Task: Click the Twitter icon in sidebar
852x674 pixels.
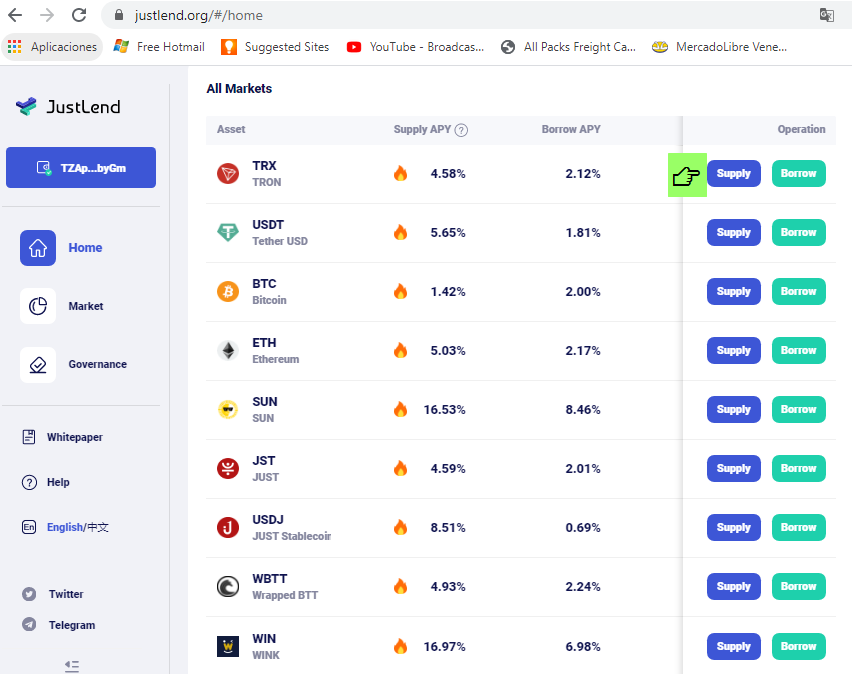Action: [x=29, y=594]
